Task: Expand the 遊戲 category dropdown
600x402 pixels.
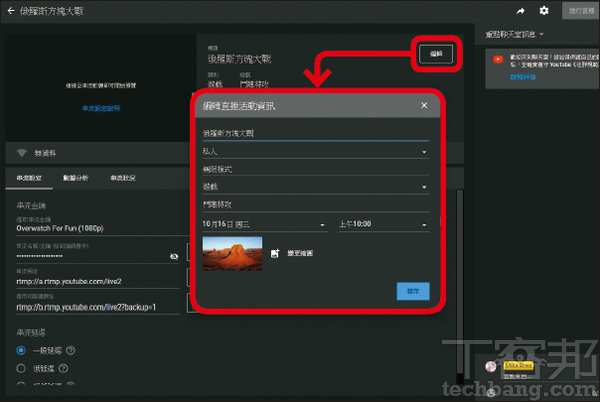Action: click(424, 186)
